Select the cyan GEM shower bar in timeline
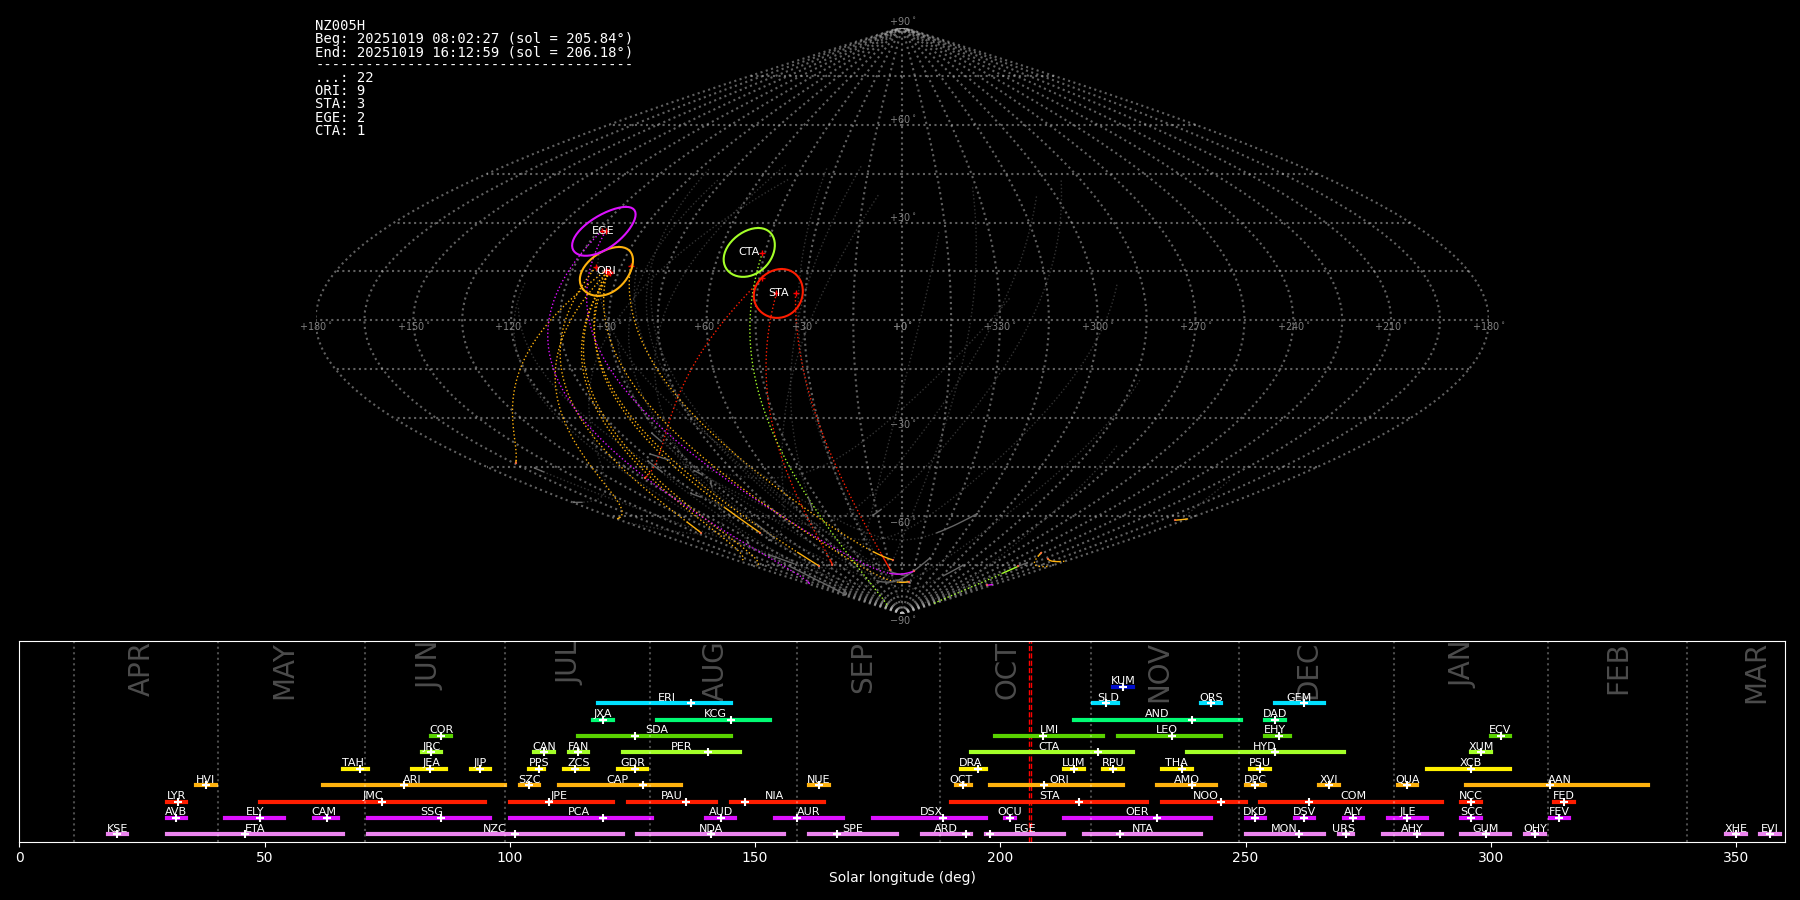The width and height of the screenshot is (1800, 900). tap(1299, 703)
